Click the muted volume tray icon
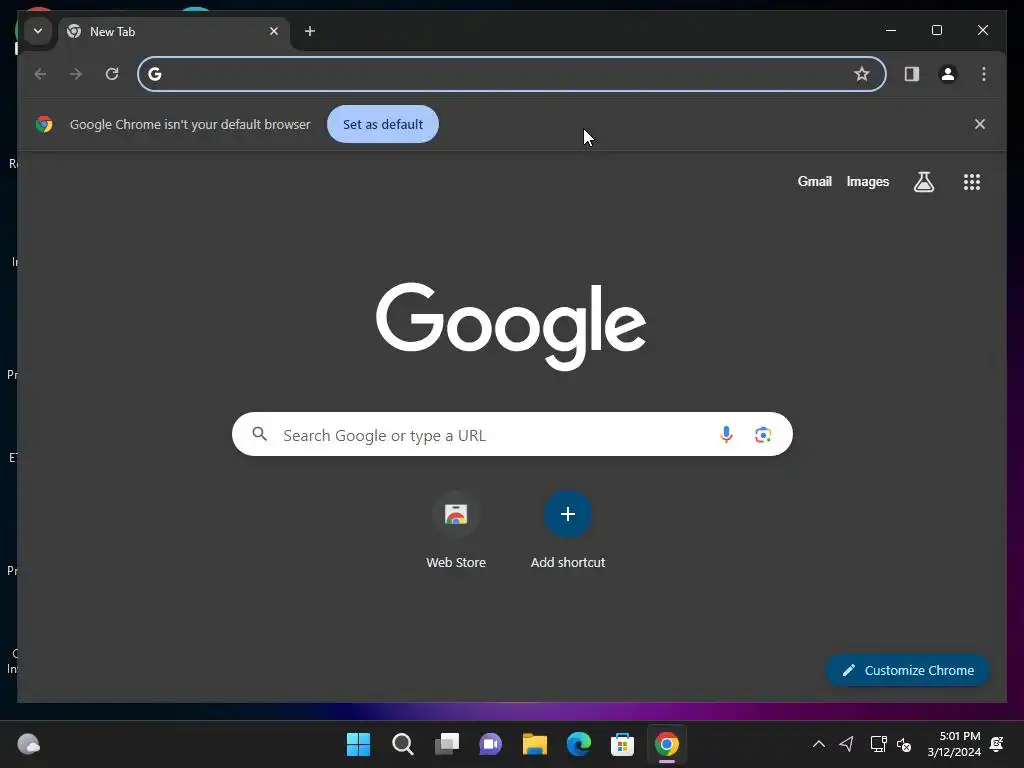Image resolution: width=1024 pixels, height=768 pixels. [904, 744]
